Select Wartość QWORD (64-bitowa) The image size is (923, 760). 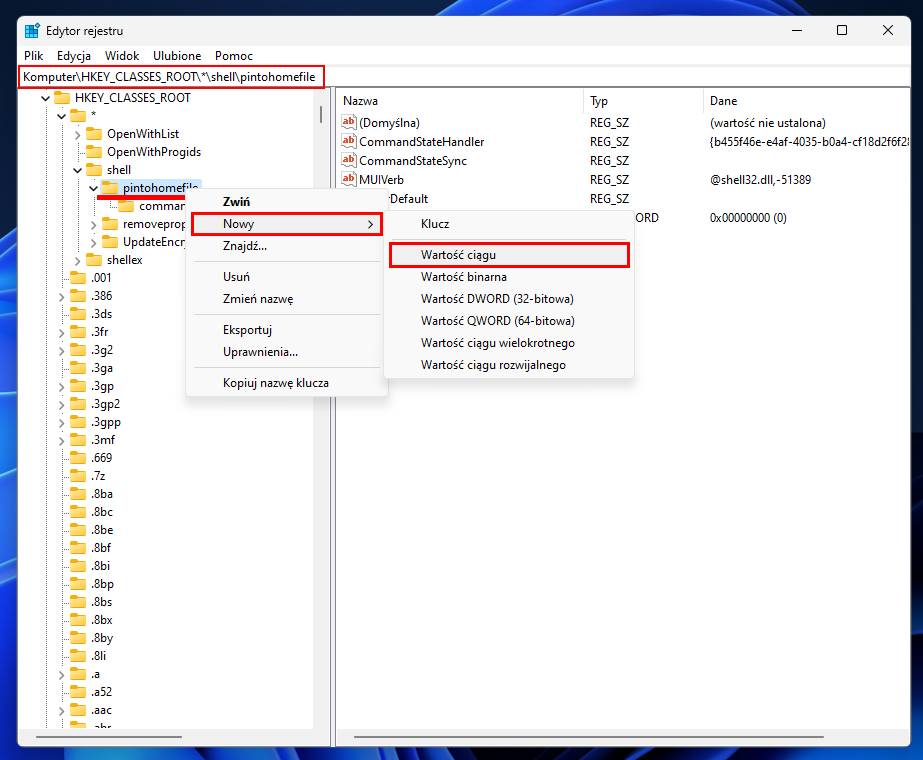[509, 321]
